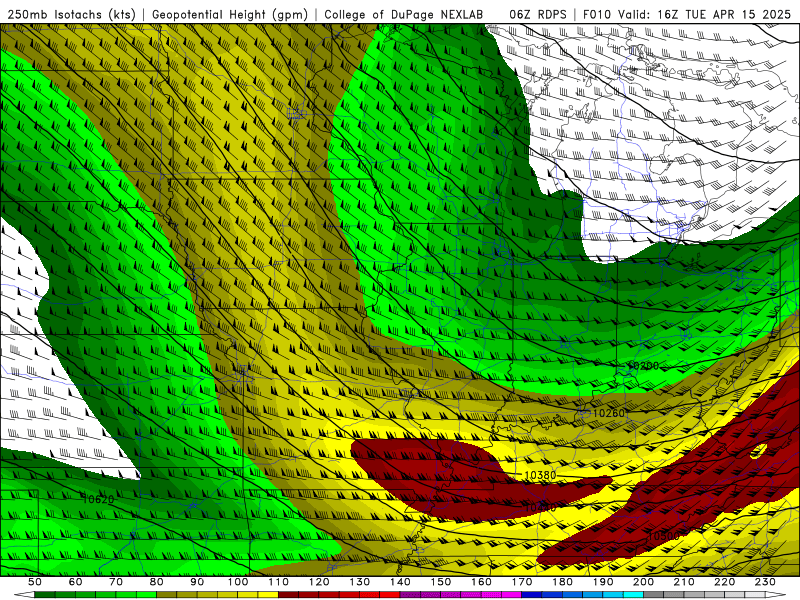This screenshot has width=800, height=600.
Task: Click the 180 value on color scale
Action: click(563, 582)
